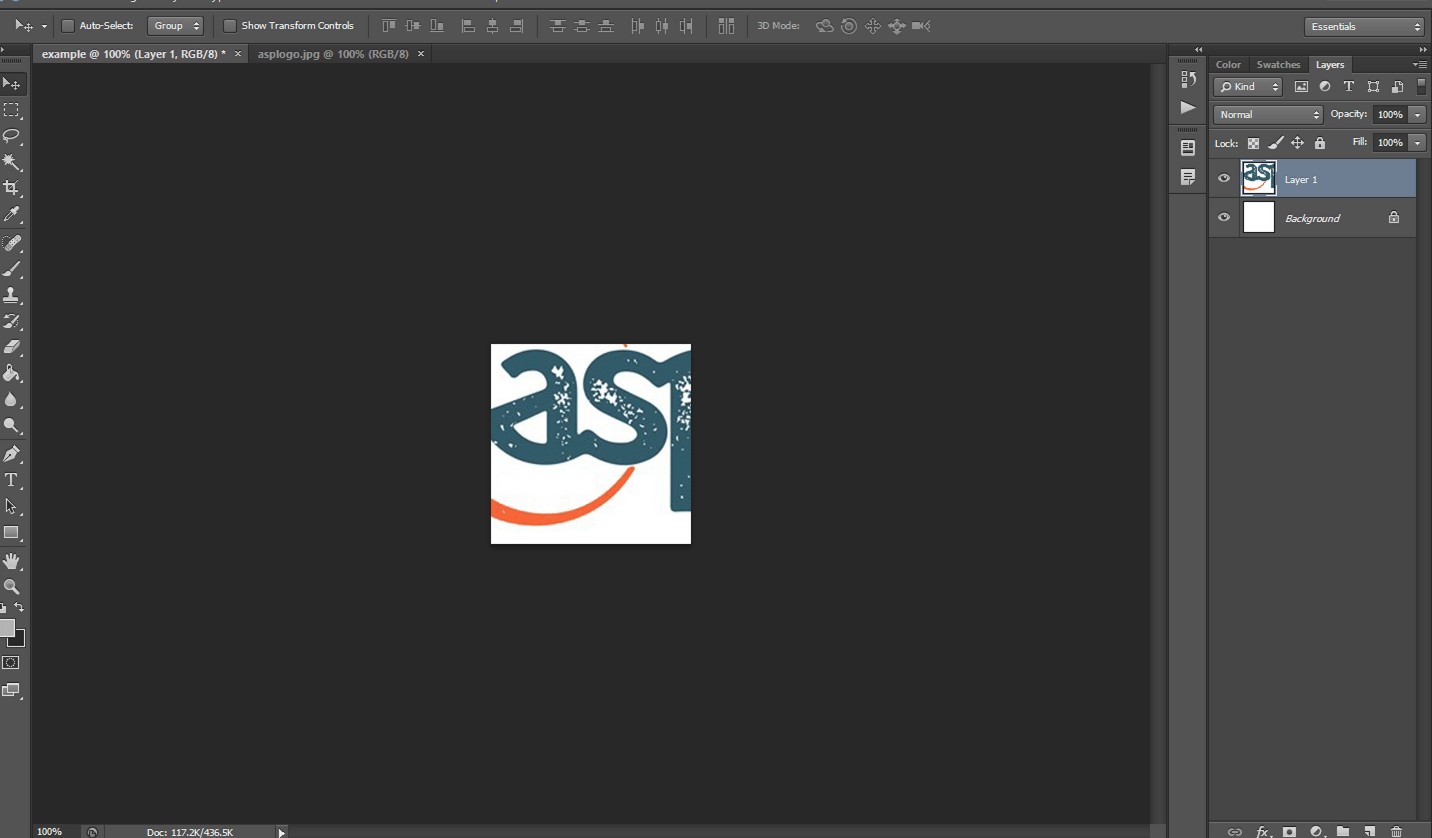Enable the Auto-Select checkbox
The image size is (1432, 838).
coord(68,26)
